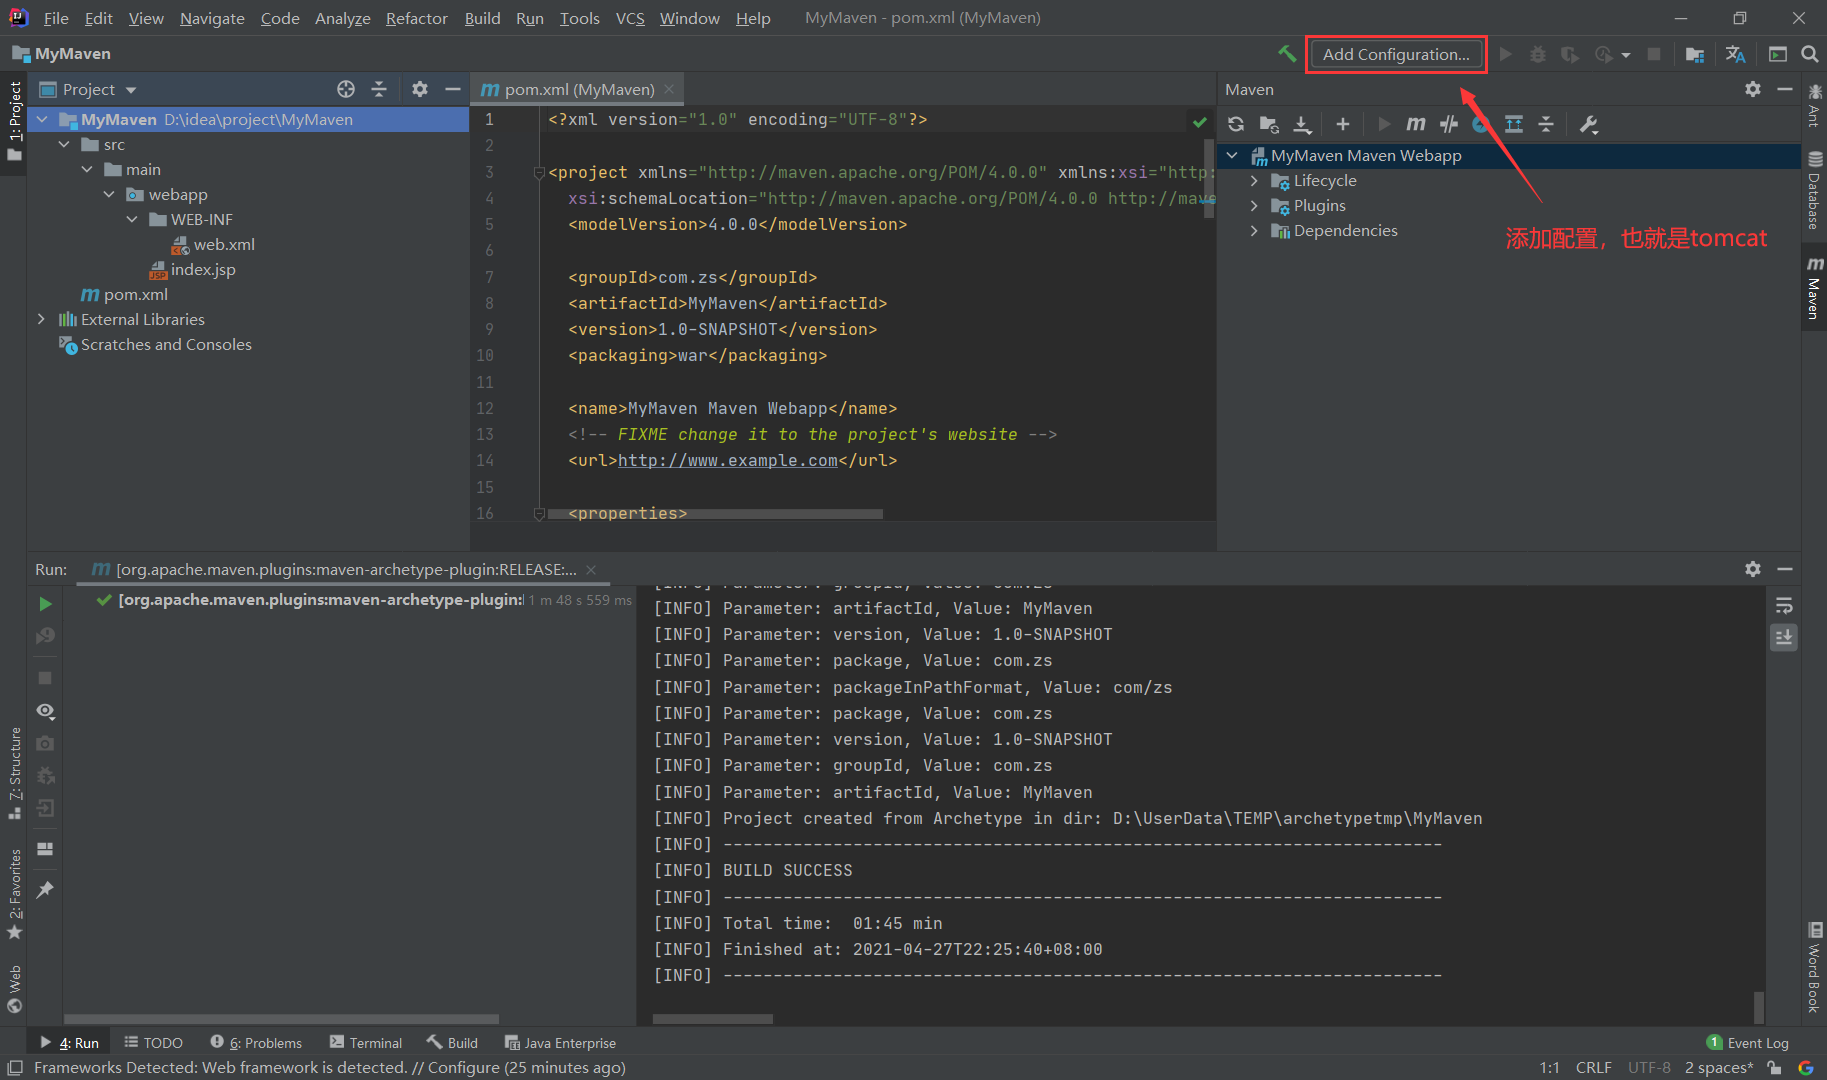The height and width of the screenshot is (1080, 1827).
Task: Click Download Sources and Documentation icon
Action: 1302,124
